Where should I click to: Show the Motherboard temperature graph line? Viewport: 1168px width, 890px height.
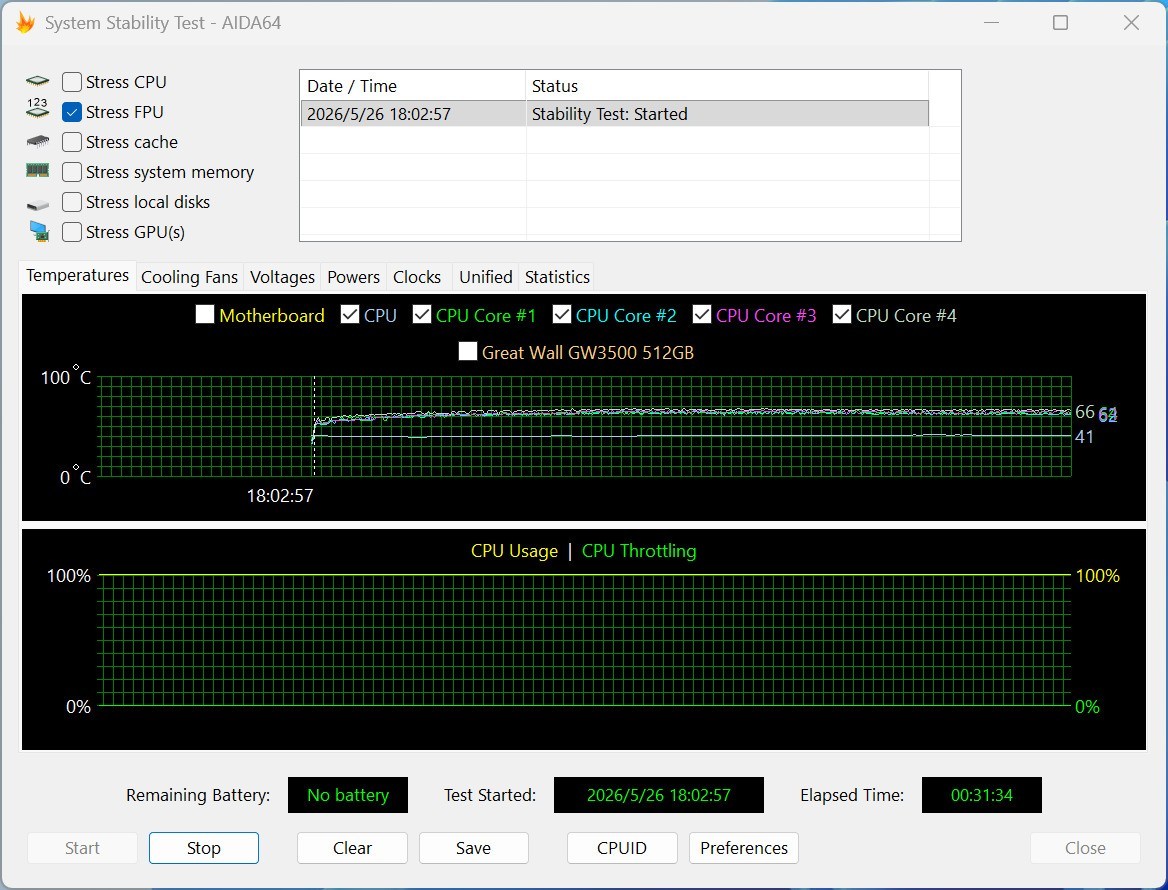coord(205,314)
